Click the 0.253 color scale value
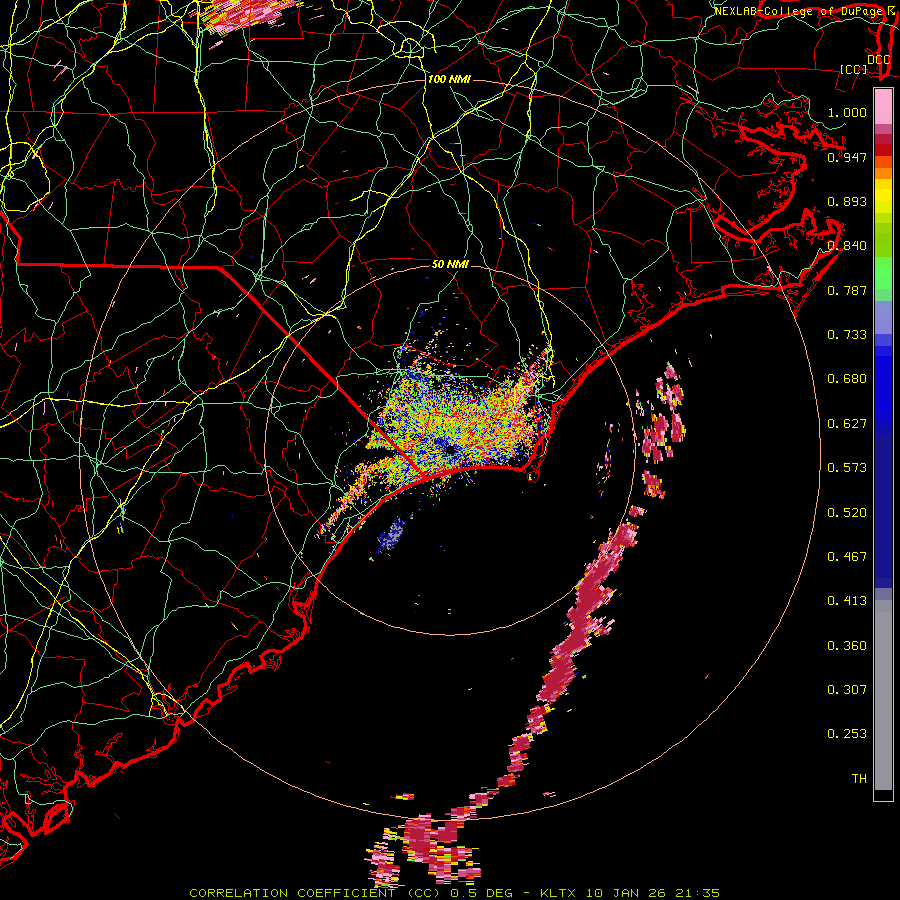The width and height of the screenshot is (900, 900). tap(847, 734)
